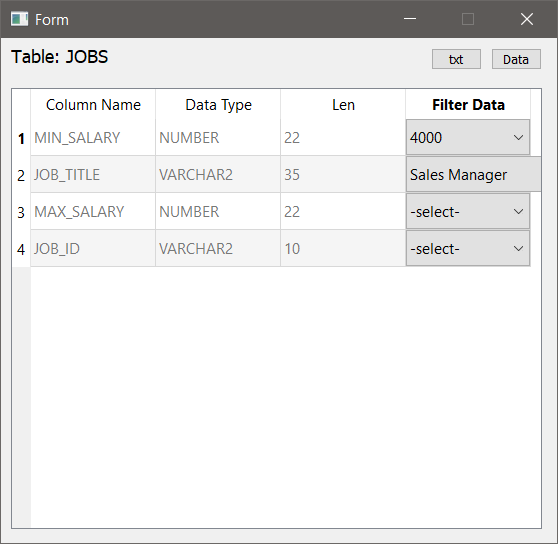558x544 pixels.
Task: Select the Column Name header
Action: (93, 105)
